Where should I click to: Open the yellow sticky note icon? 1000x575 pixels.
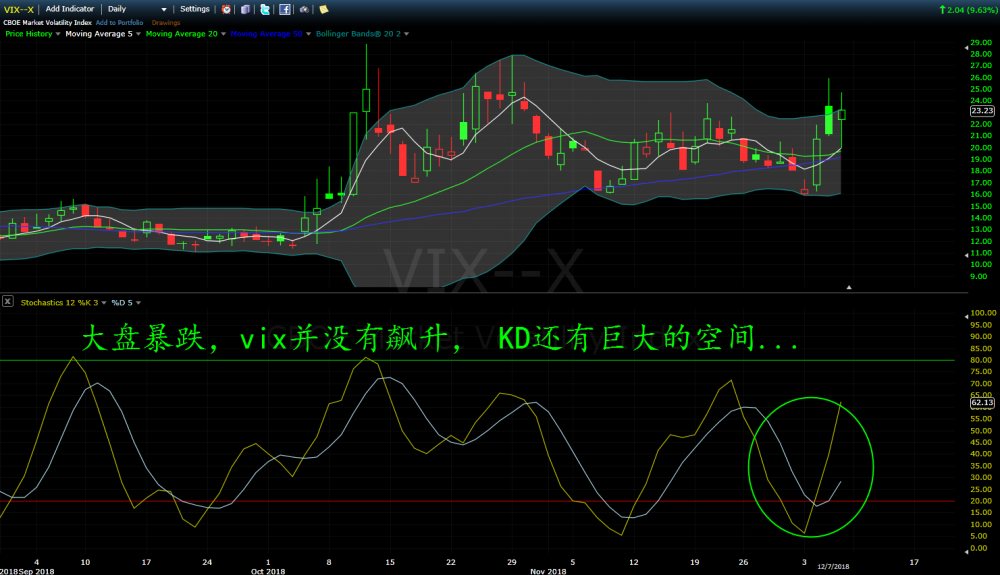pos(324,10)
